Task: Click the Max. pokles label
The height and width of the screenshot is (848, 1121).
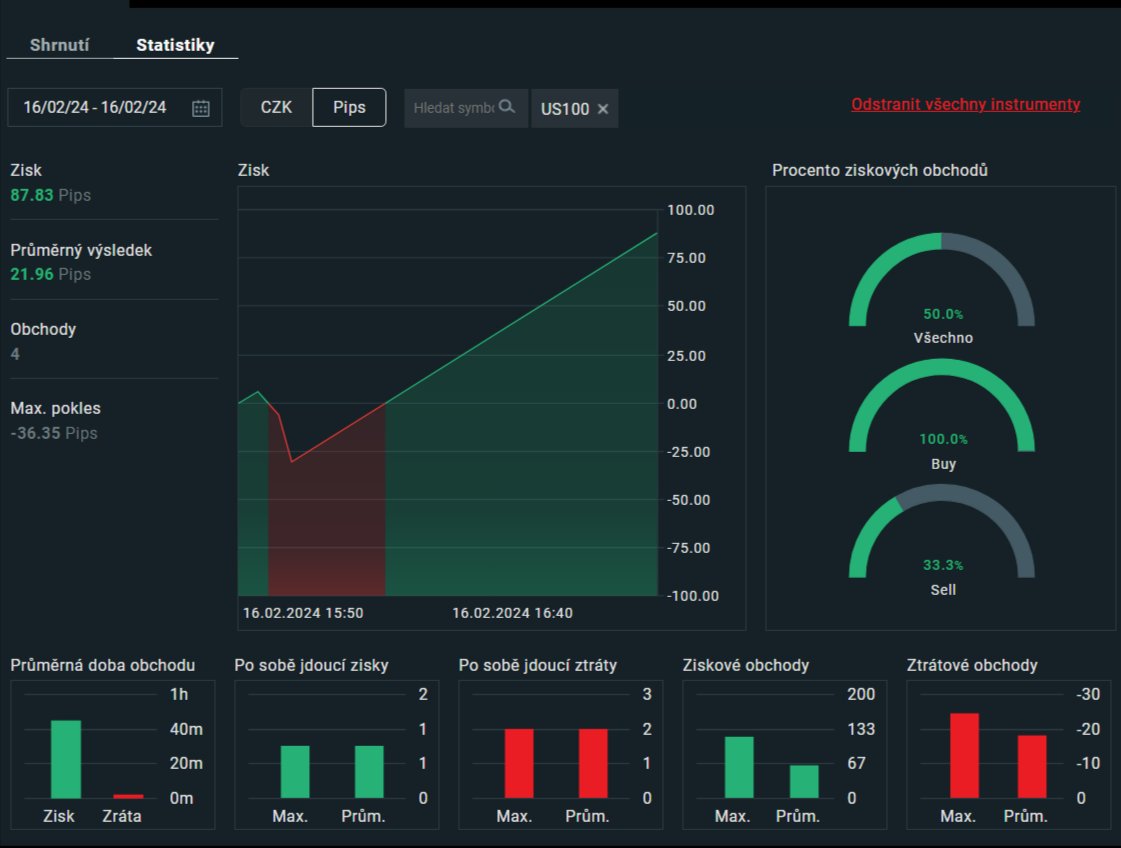Action: coord(56,408)
